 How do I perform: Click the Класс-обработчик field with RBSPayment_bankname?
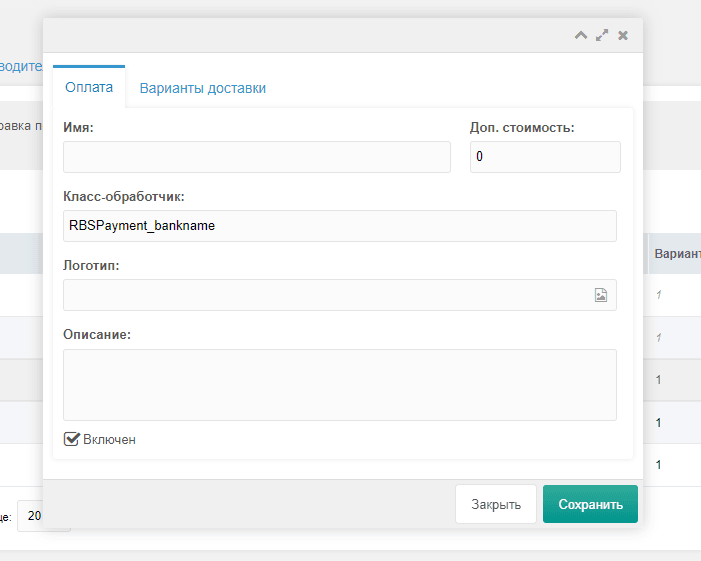(340, 226)
